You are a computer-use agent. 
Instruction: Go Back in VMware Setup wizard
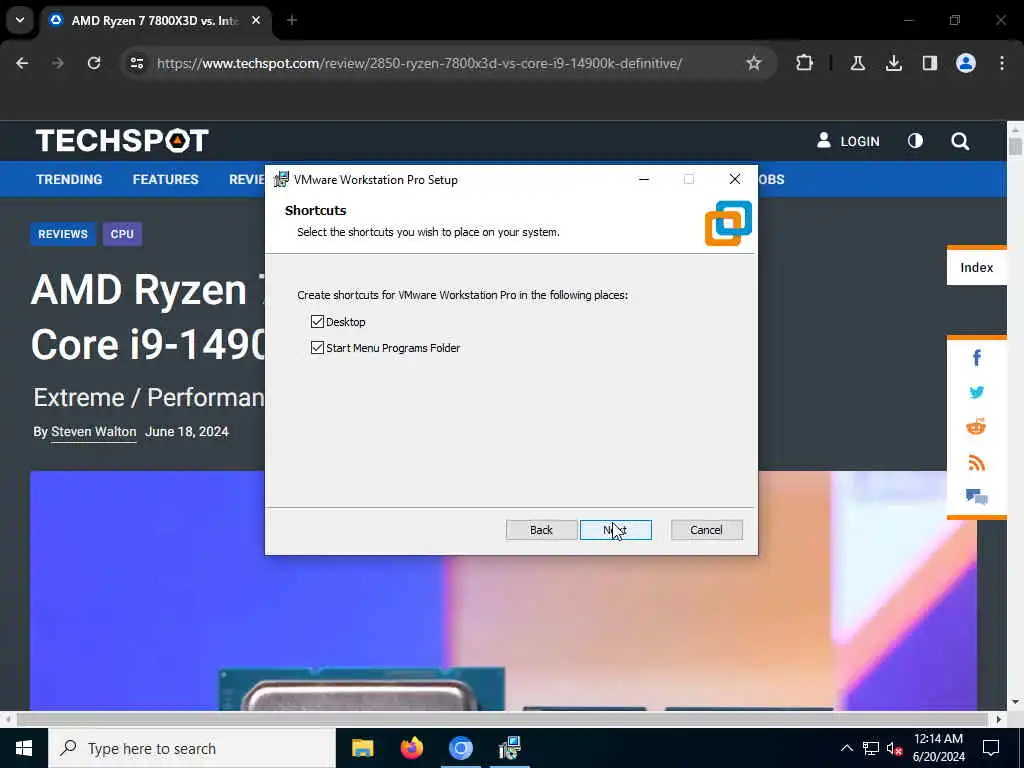click(541, 530)
